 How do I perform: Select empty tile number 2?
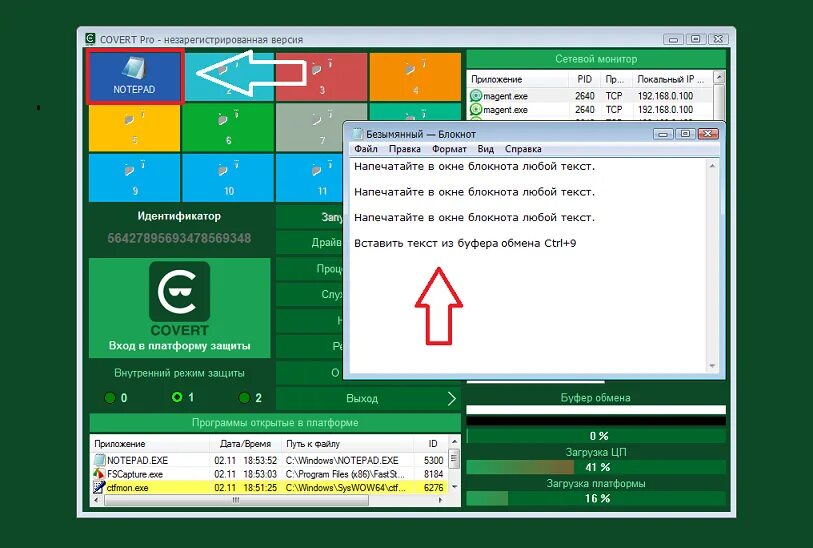pyautogui.click(x=228, y=76)
